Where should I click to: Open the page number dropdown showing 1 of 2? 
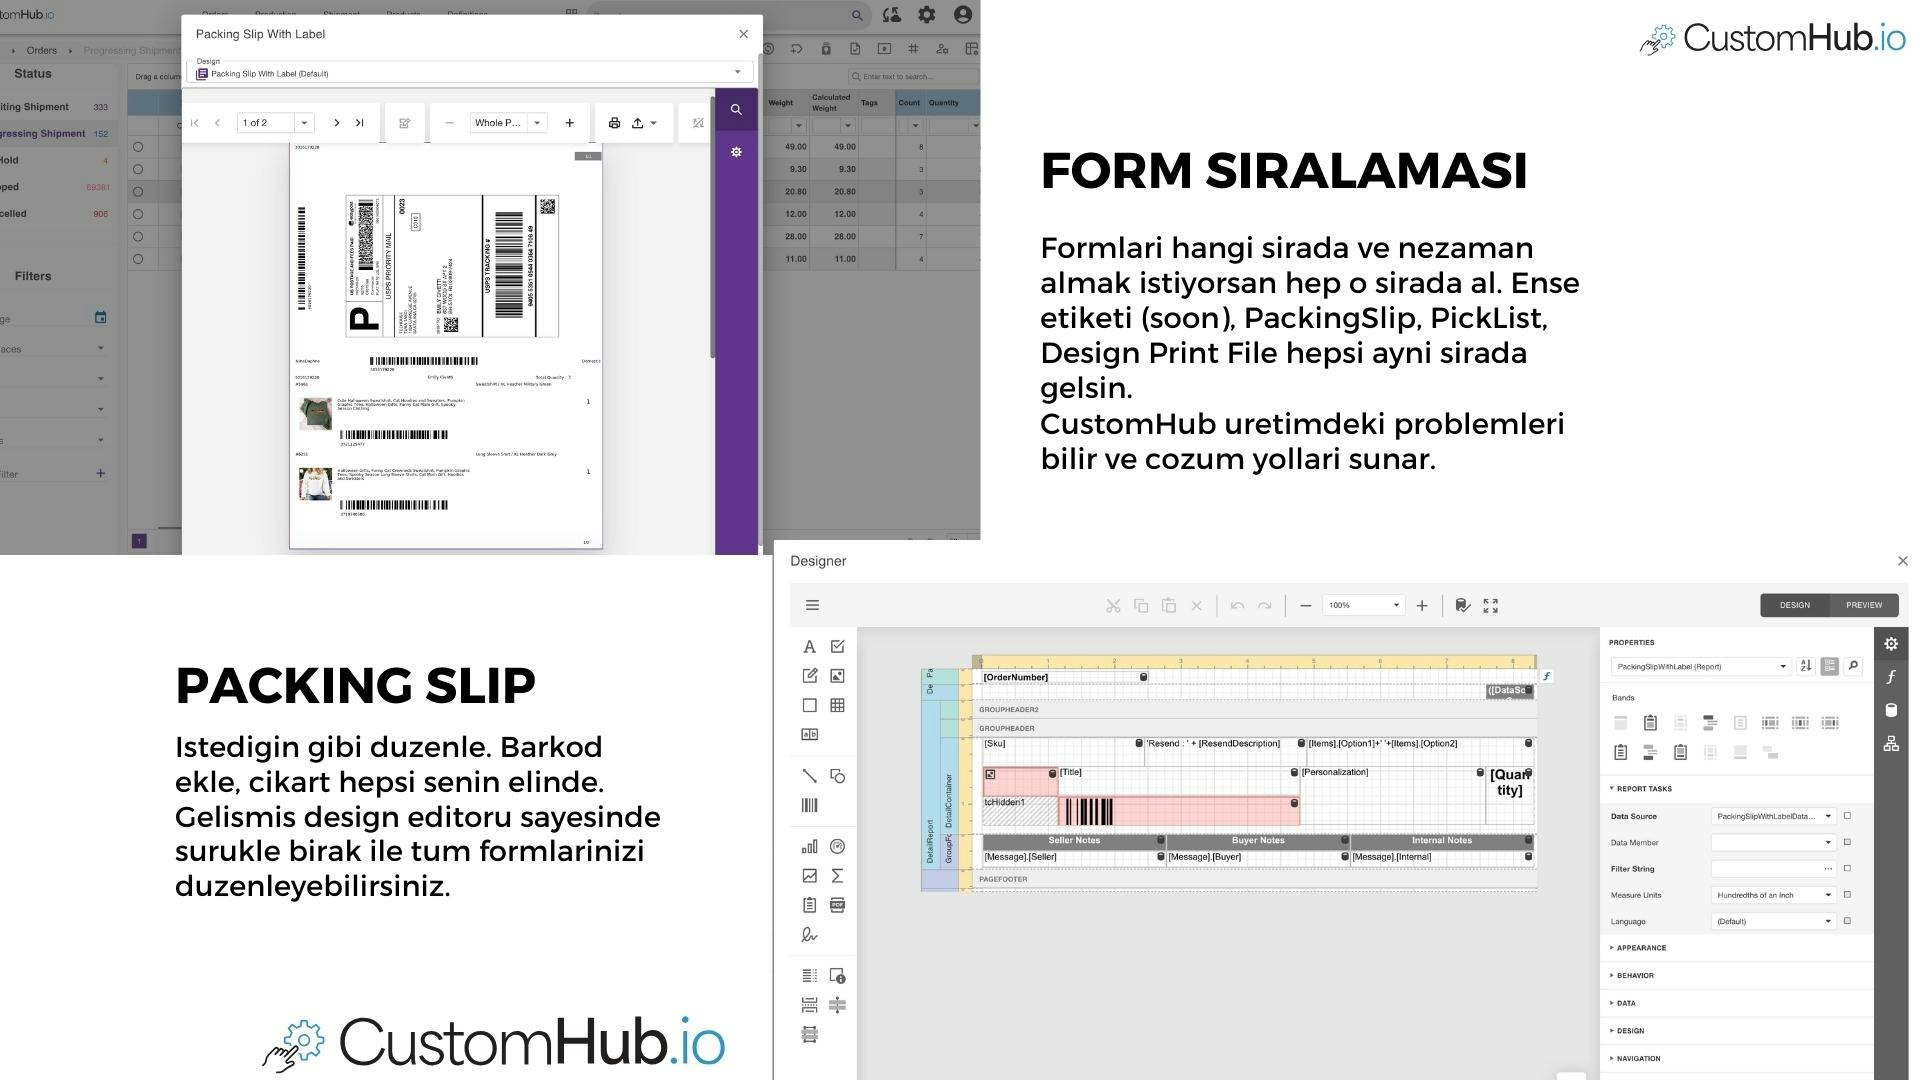click(304, 123)
